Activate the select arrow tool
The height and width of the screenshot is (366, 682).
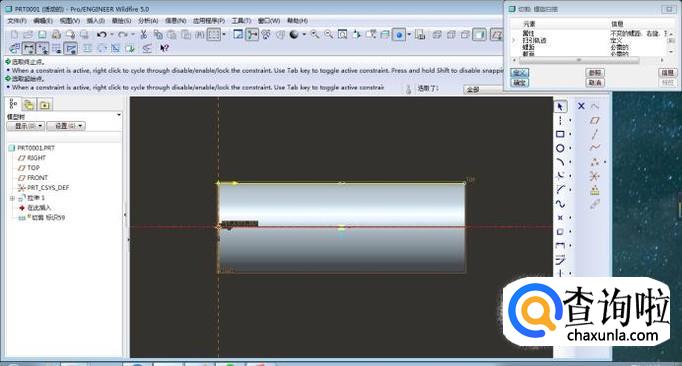[x=560, y=106]
